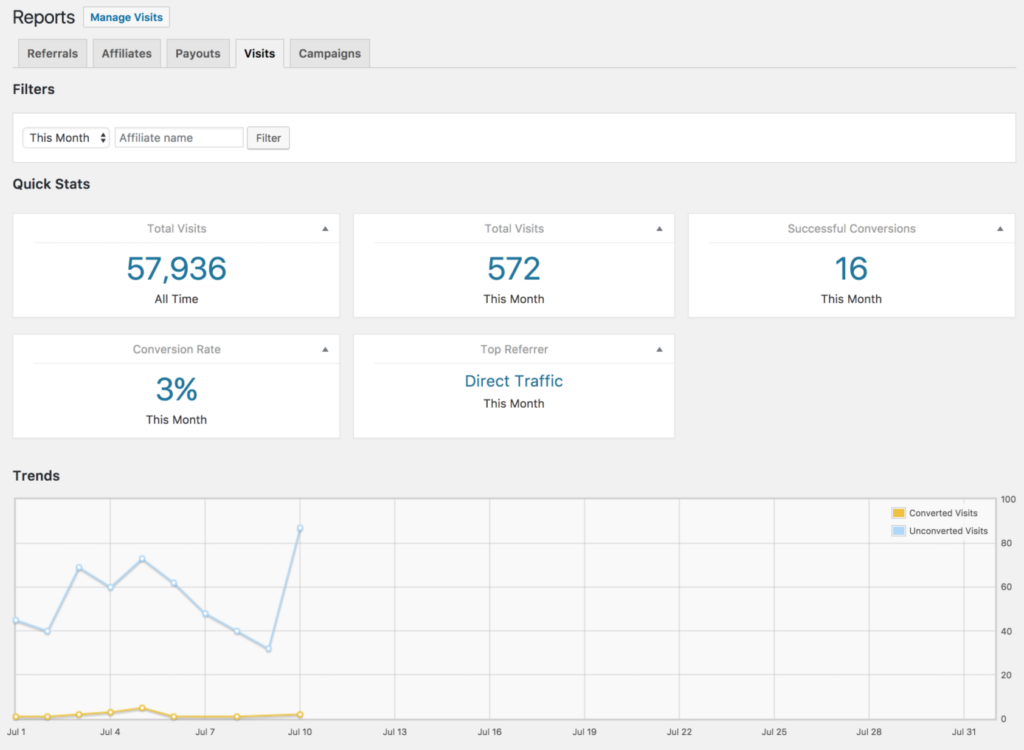The image size is (1024, 750).
Task: Click the Converted Visits legend label
Action: [943, 513]
